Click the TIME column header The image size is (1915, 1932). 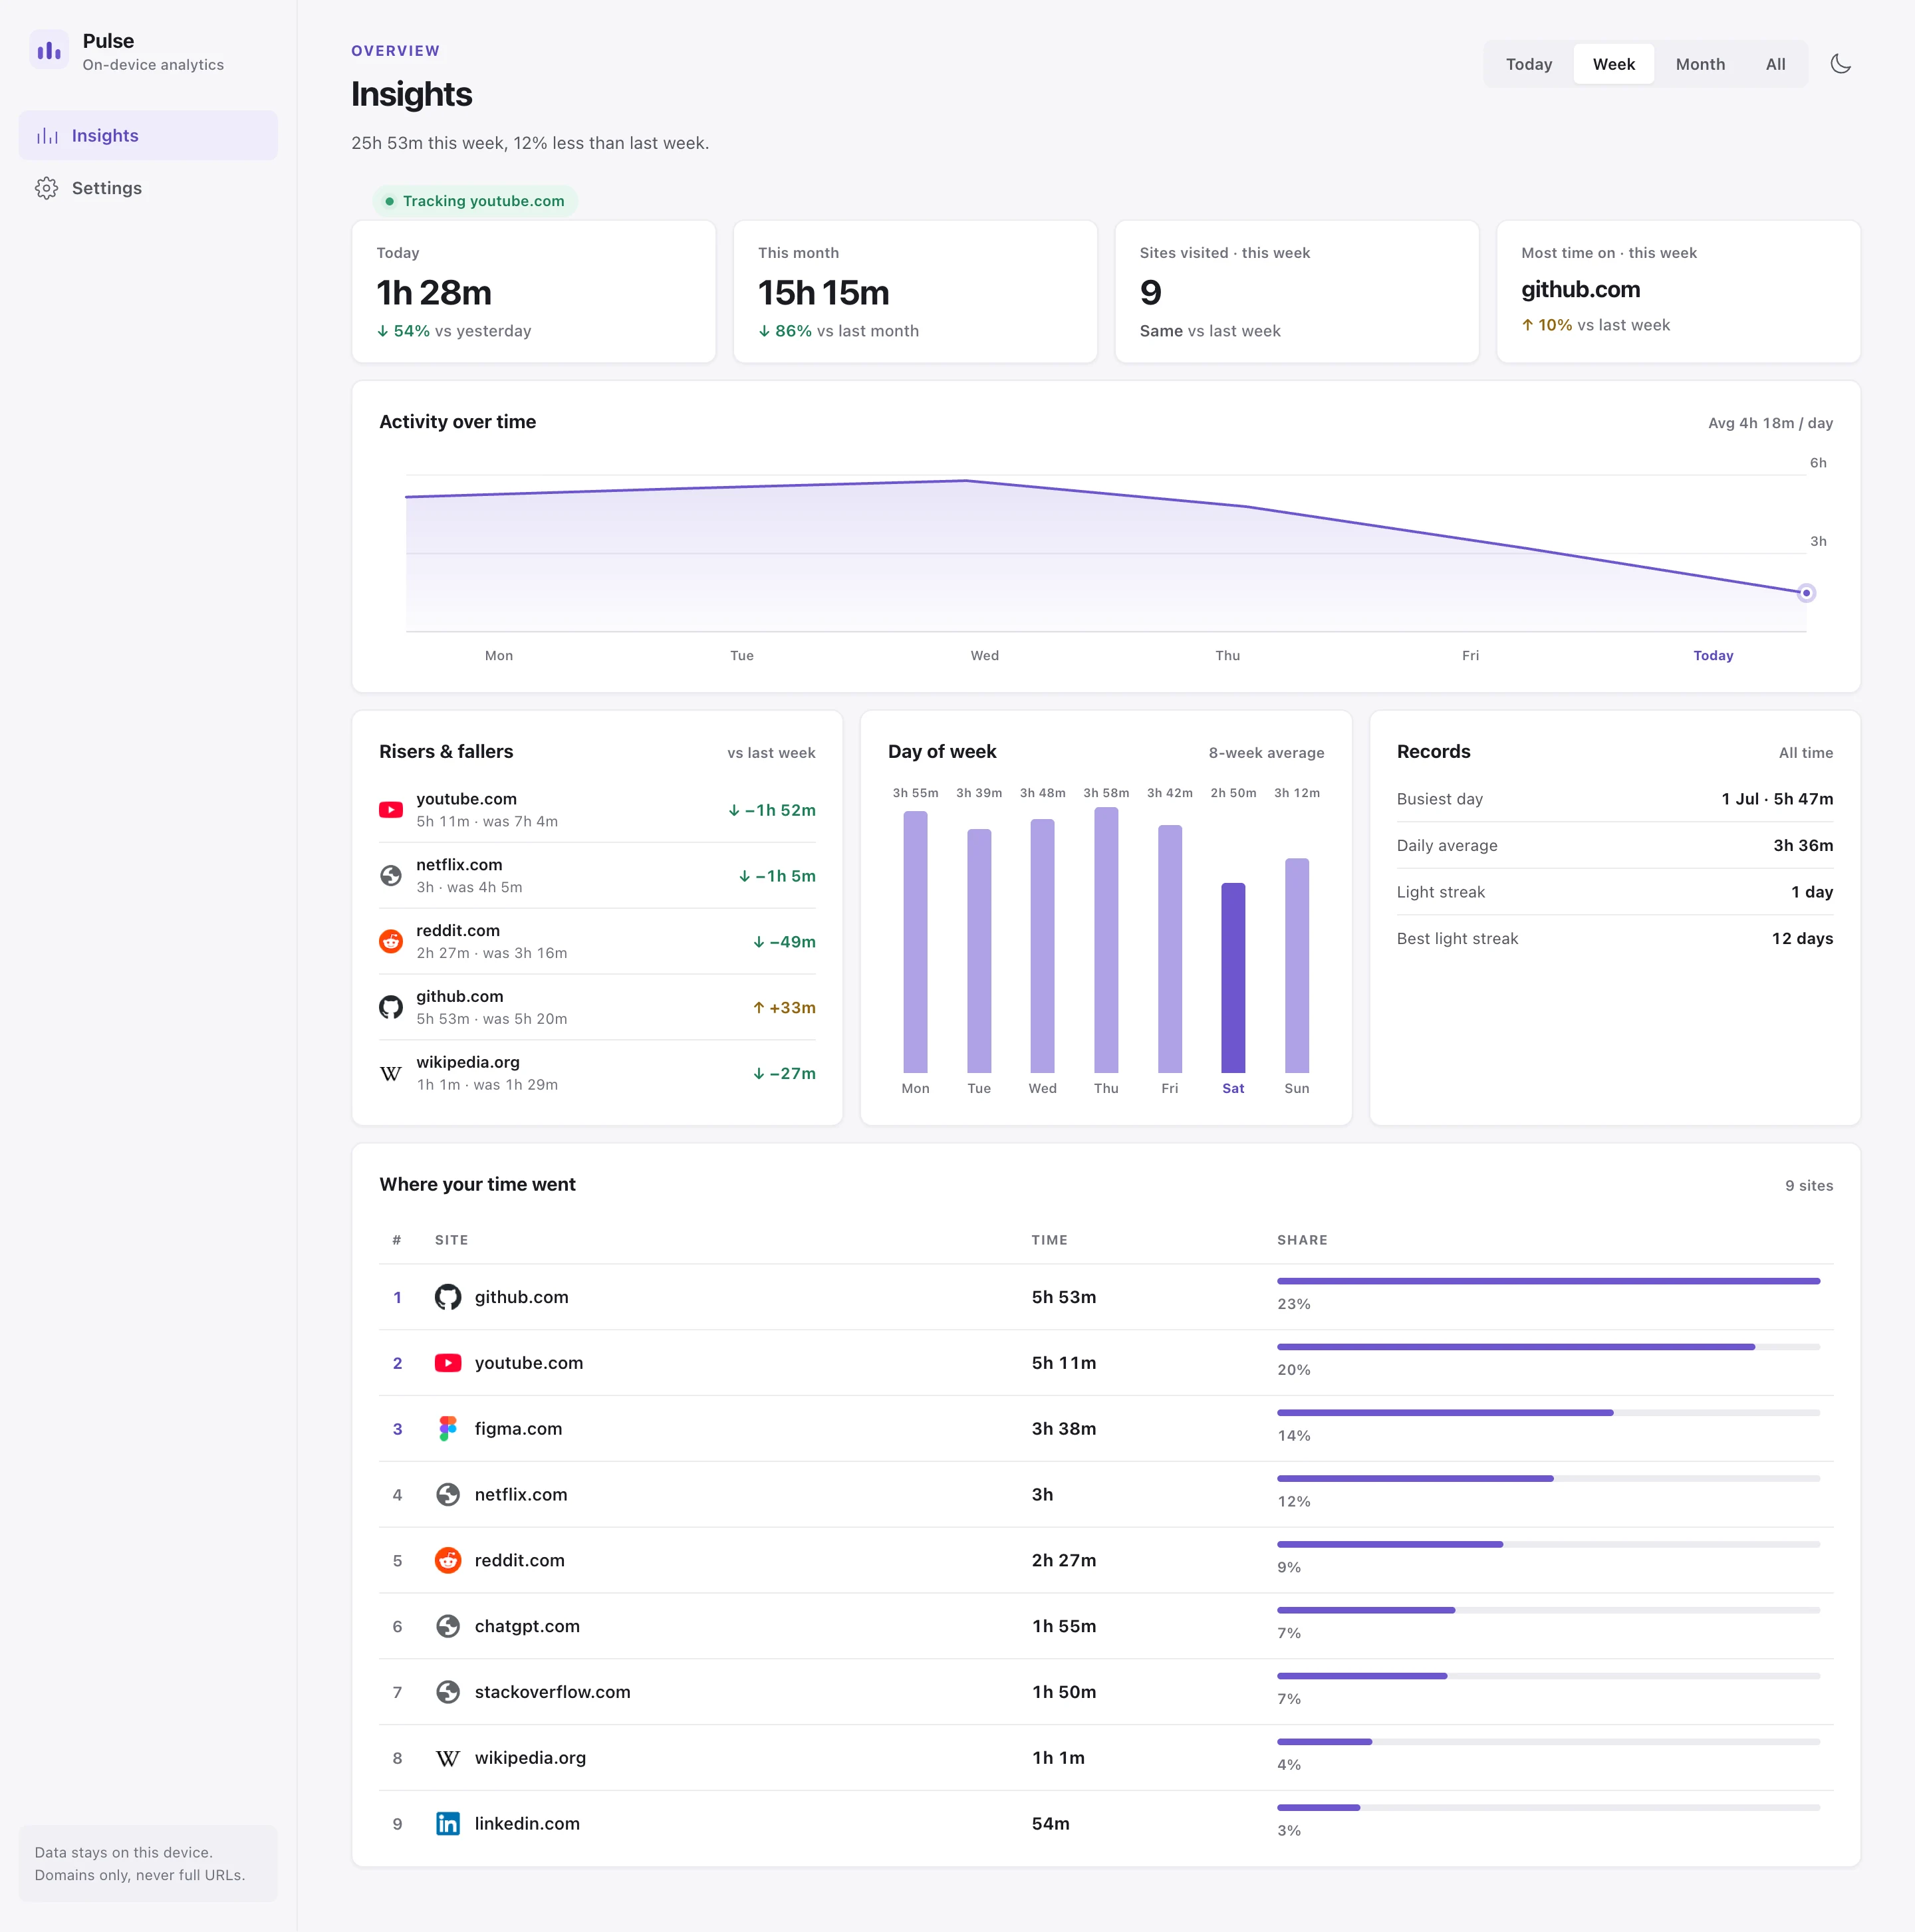point(1049,1240)
